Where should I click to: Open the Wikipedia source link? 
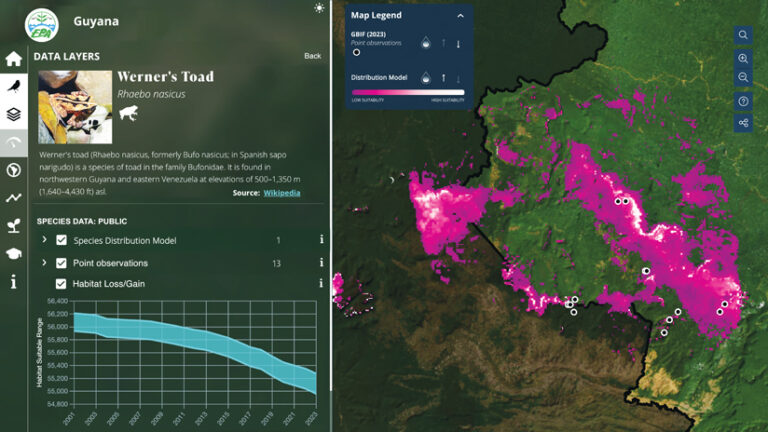[282, 193]
